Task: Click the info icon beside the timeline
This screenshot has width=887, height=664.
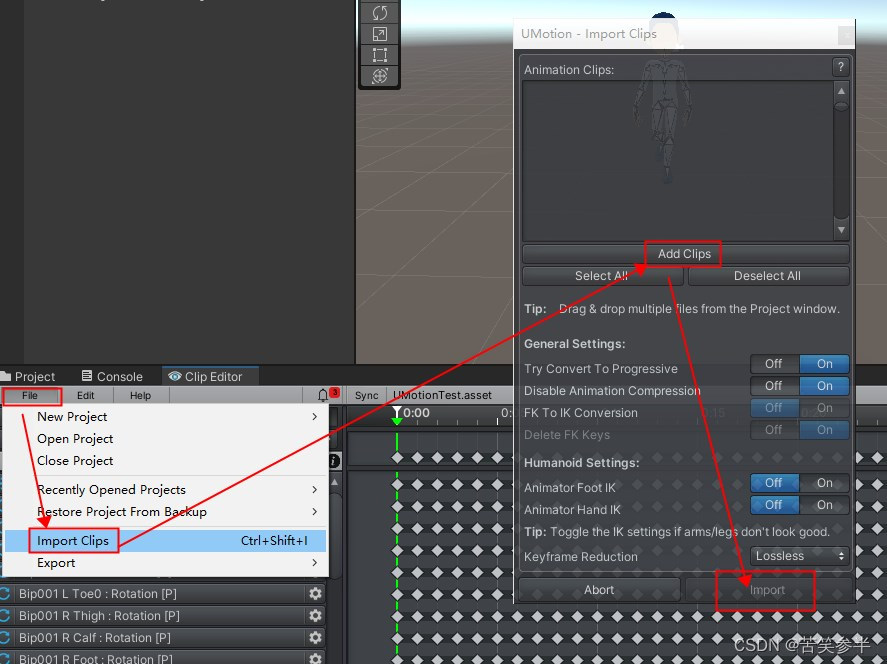Action: pos(334,461)
